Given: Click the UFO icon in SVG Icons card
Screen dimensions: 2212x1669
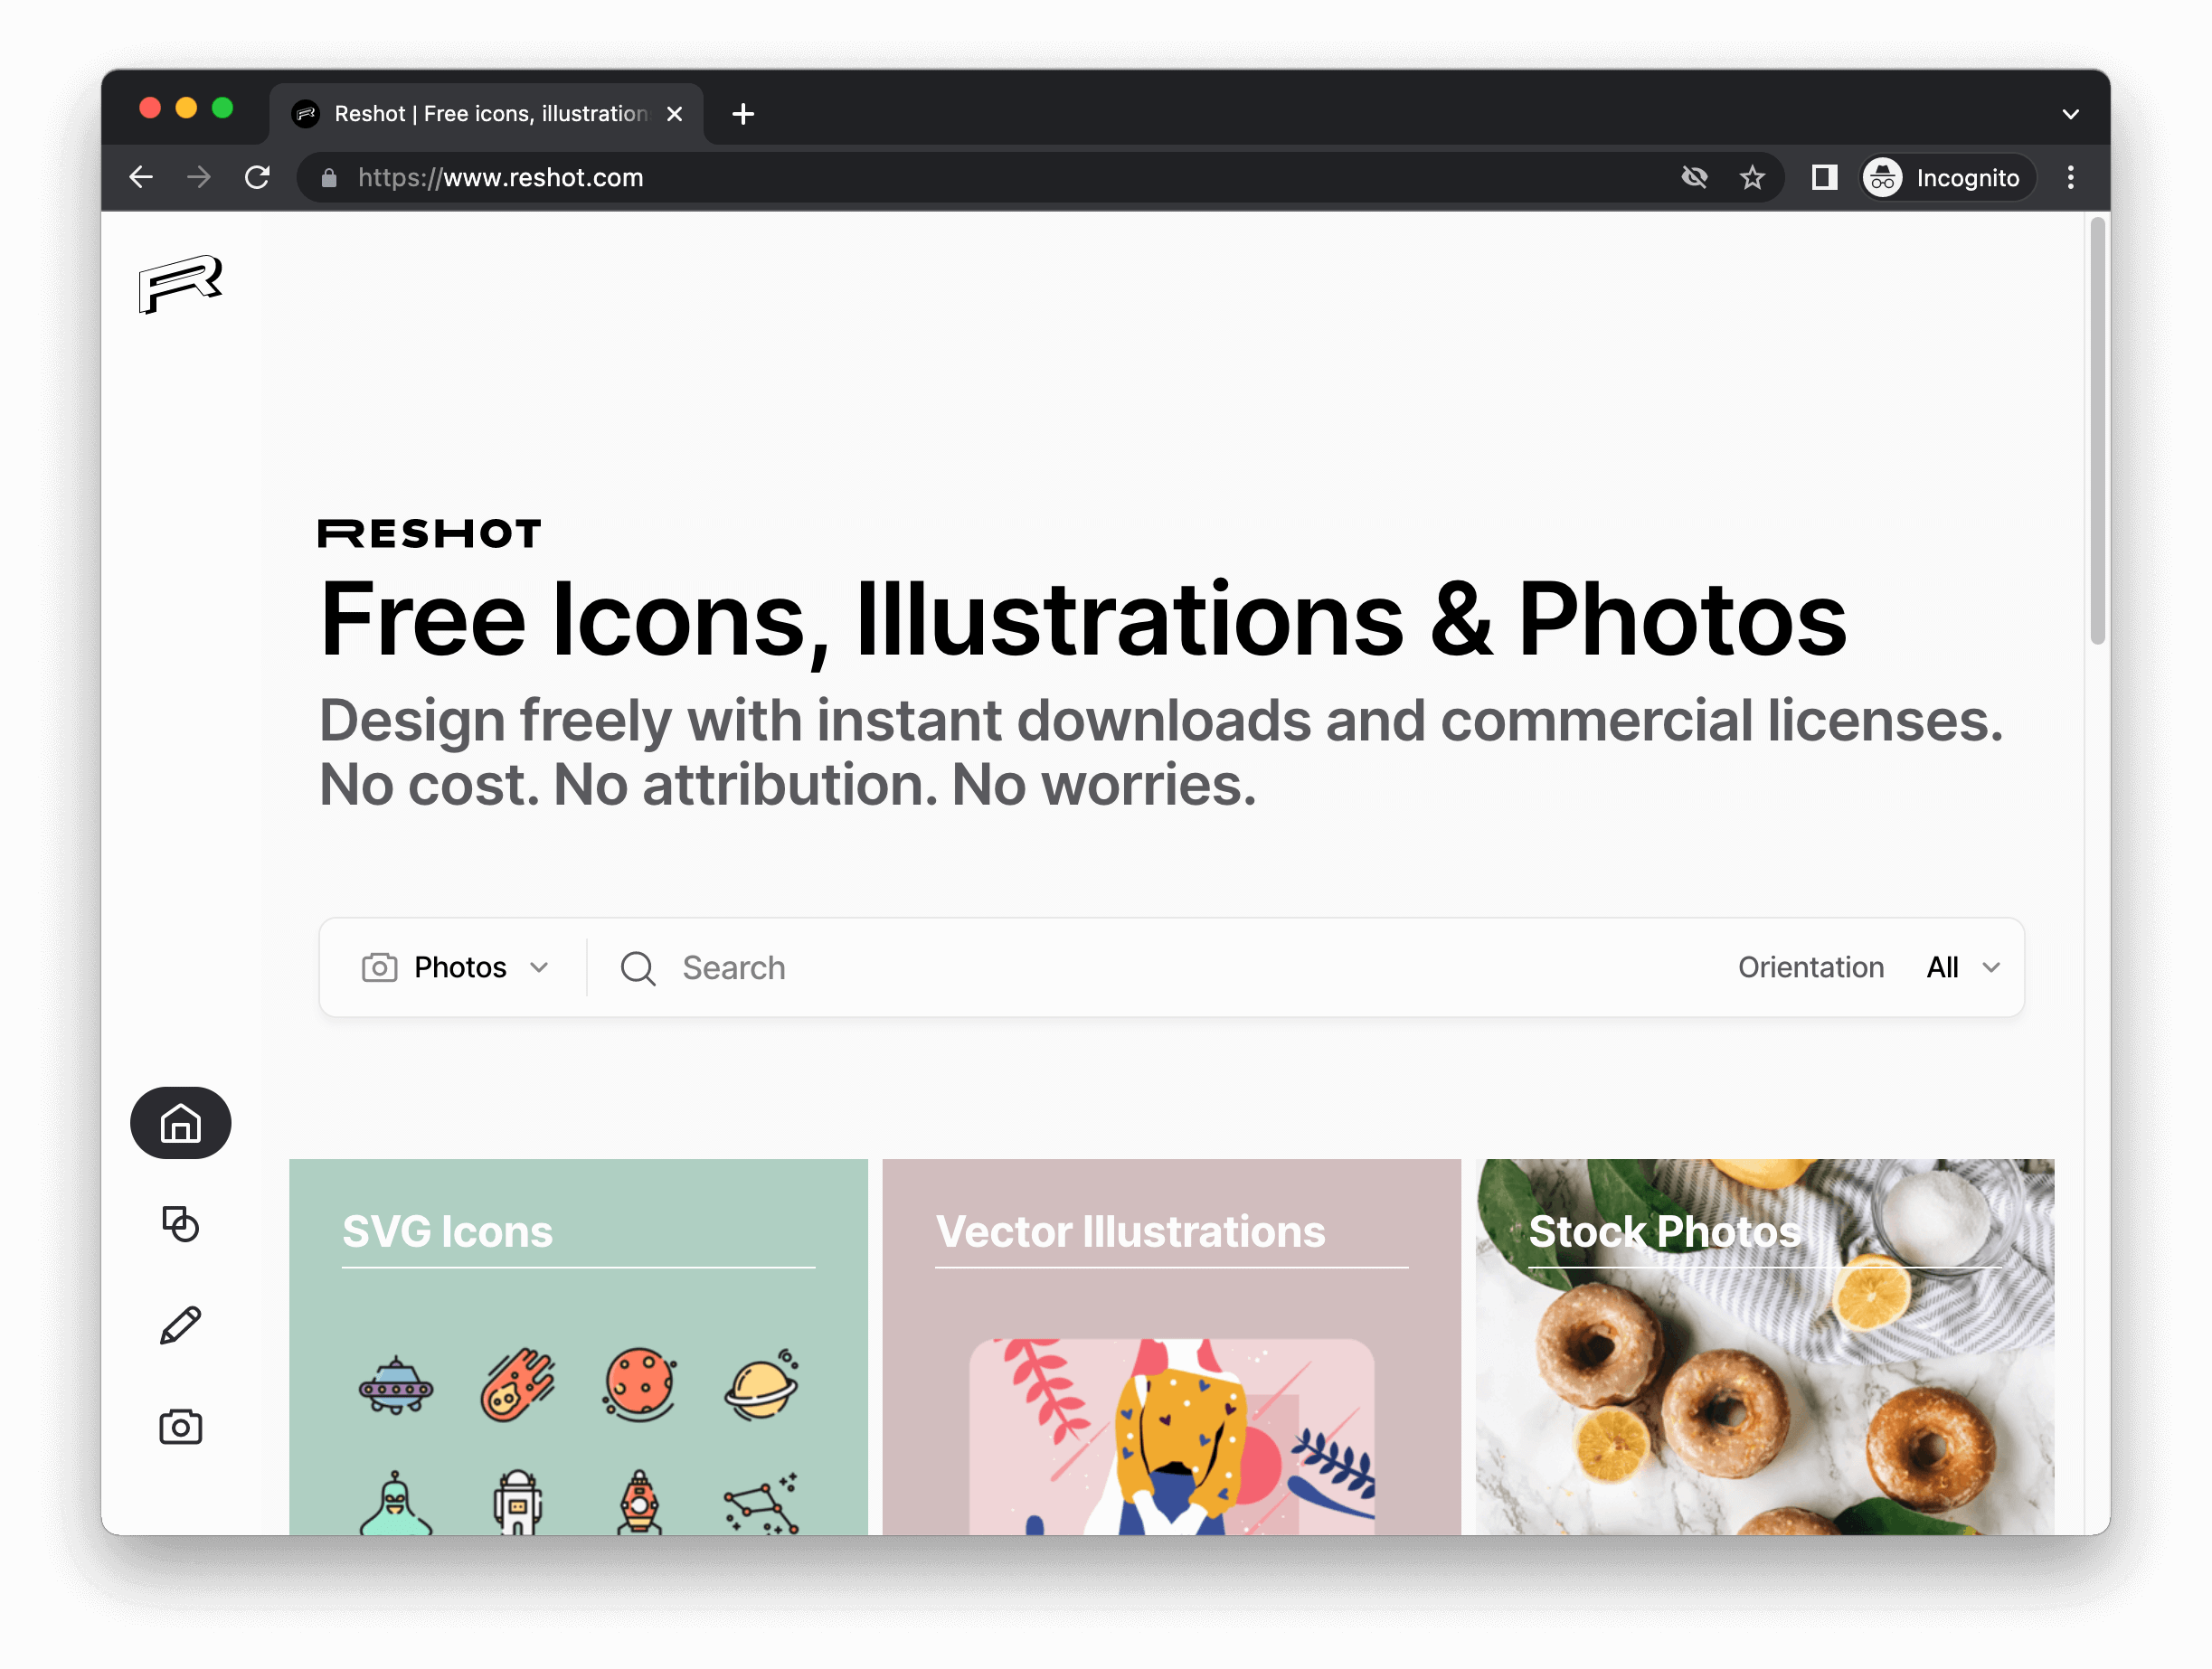Looking at the screenshot, I should (x=396, y=1387).
